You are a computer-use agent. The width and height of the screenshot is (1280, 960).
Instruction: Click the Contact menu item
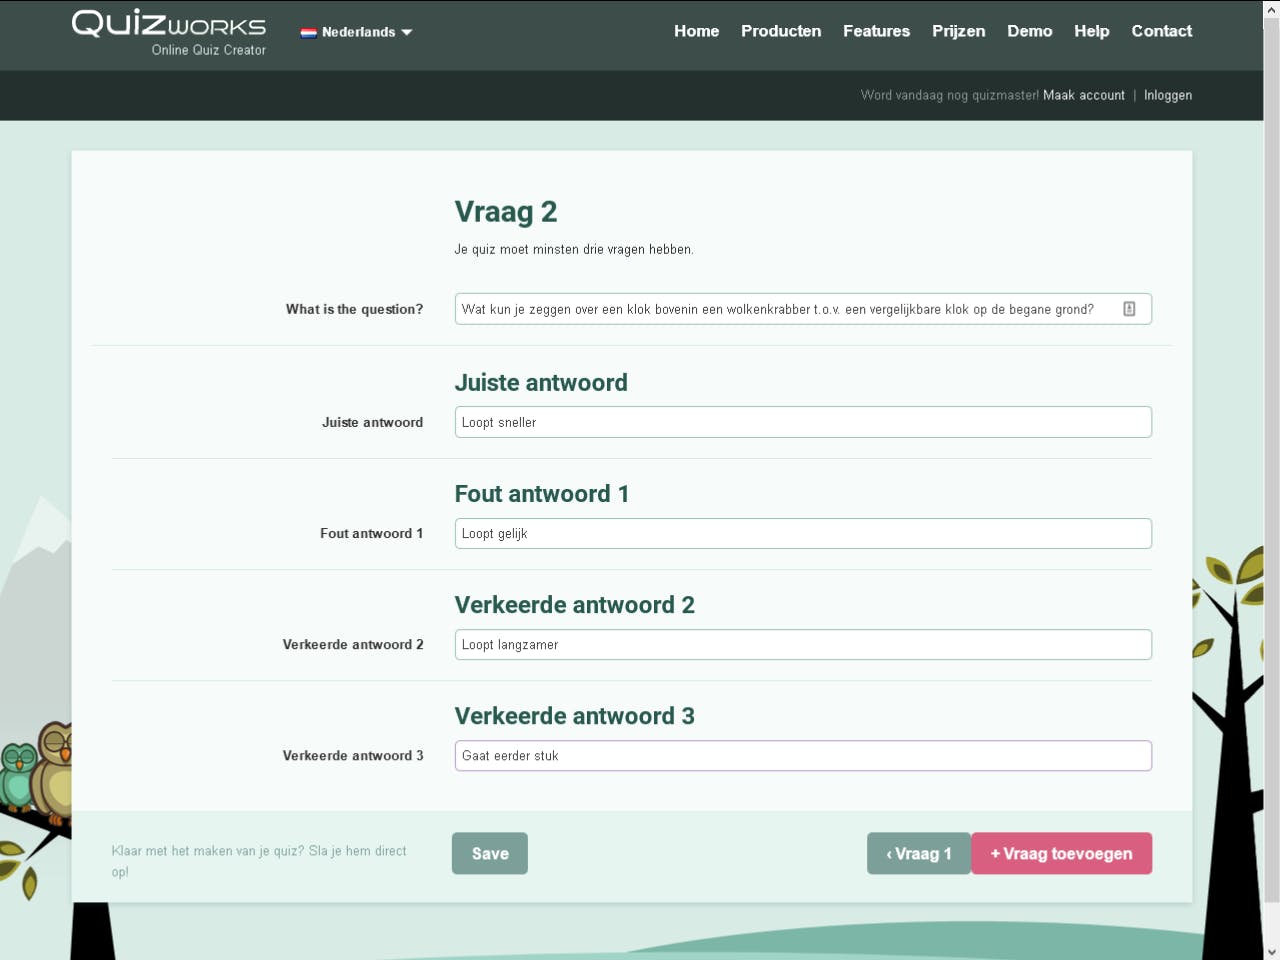(x=1161, y=31)
